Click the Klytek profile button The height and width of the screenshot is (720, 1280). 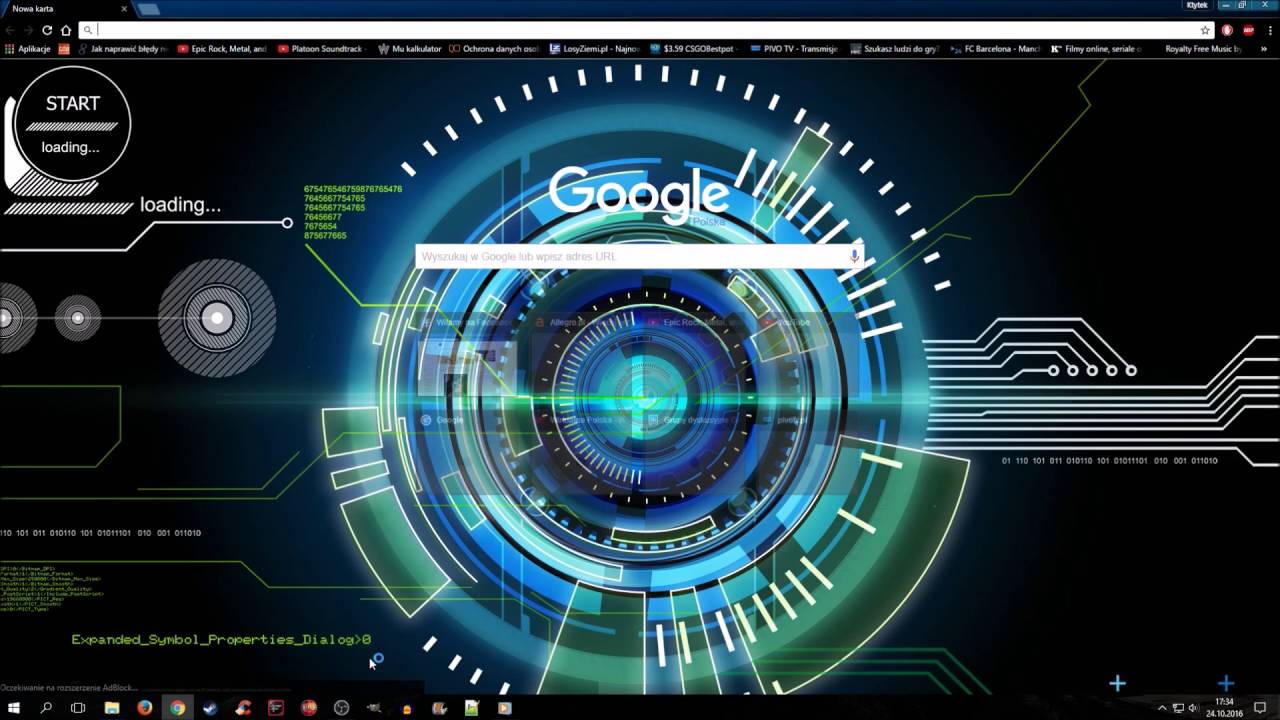(x=1196, y=5)
